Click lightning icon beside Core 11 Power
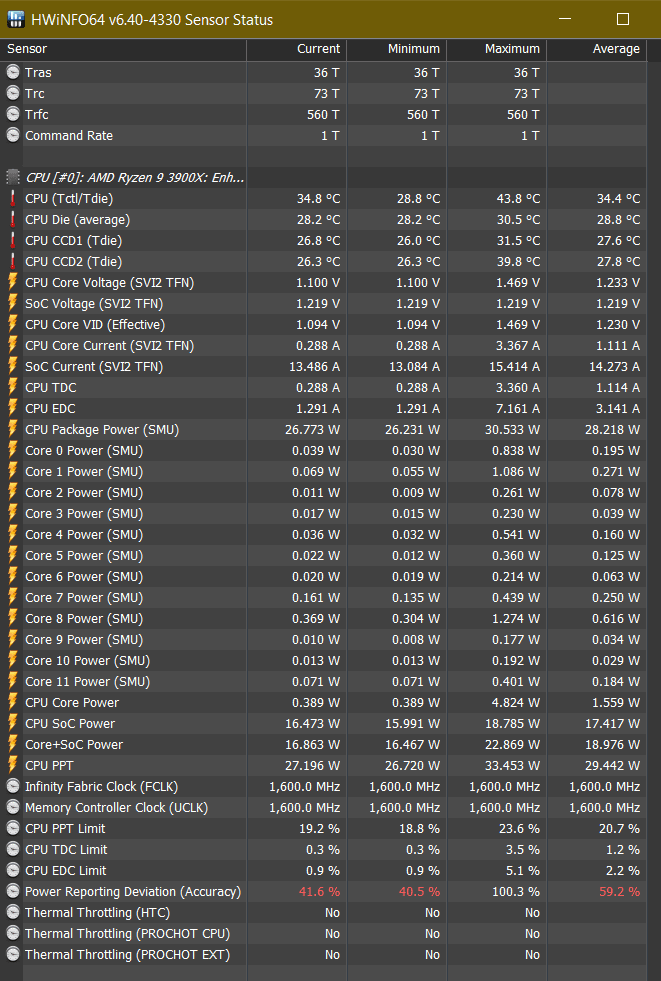 (x=13, y=681)
